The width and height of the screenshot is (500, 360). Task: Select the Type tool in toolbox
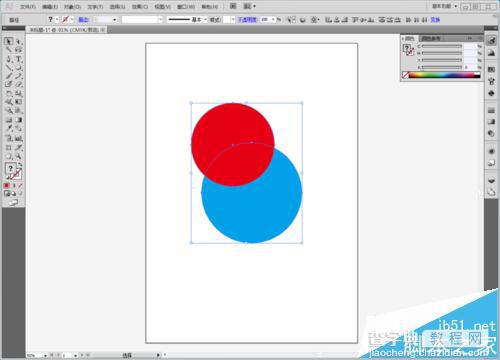(19, 59)
